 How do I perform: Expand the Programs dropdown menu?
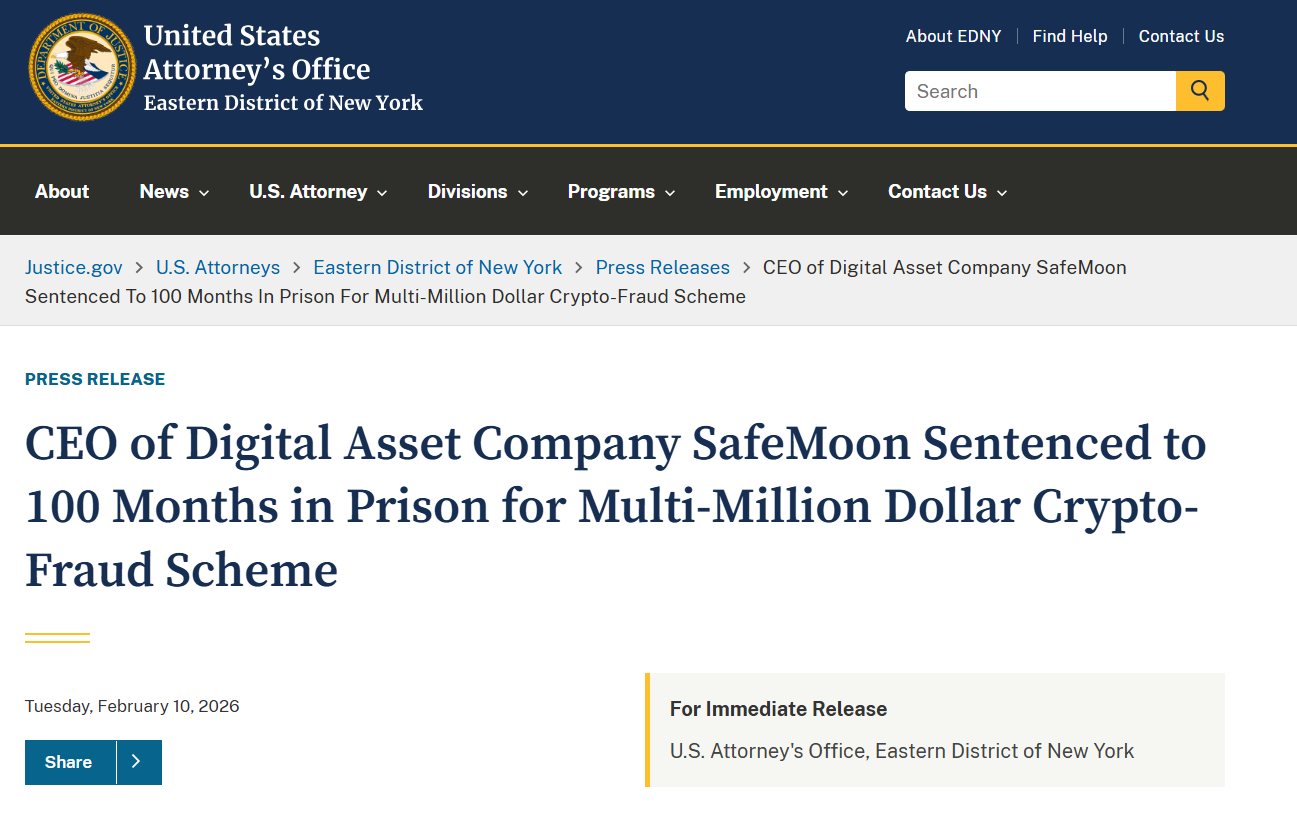pyautogui.click(x=621, y=192)
